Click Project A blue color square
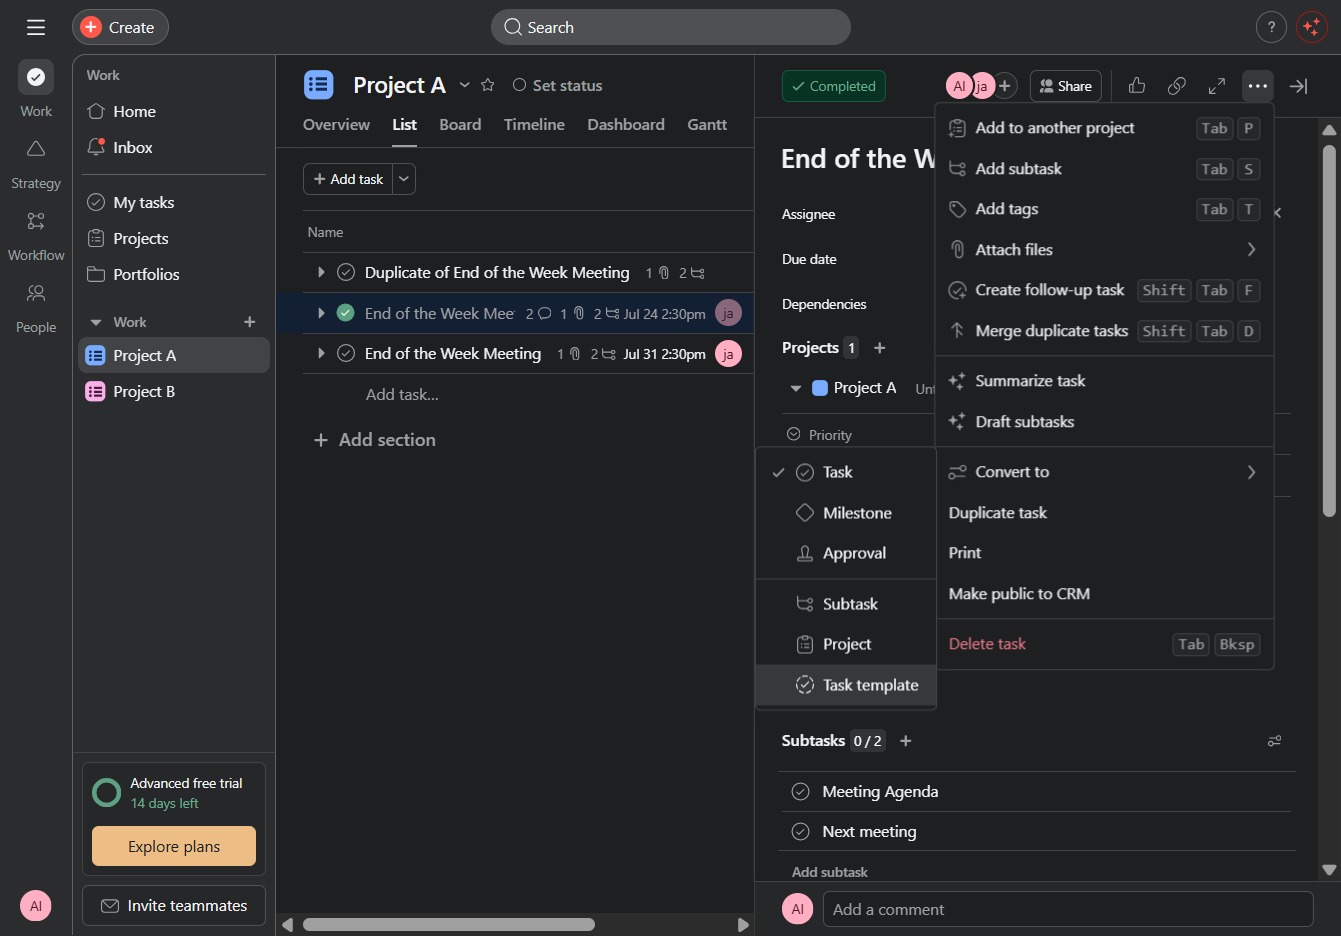The width and height of the screenshot is (1341, 936). pos(820,388)
